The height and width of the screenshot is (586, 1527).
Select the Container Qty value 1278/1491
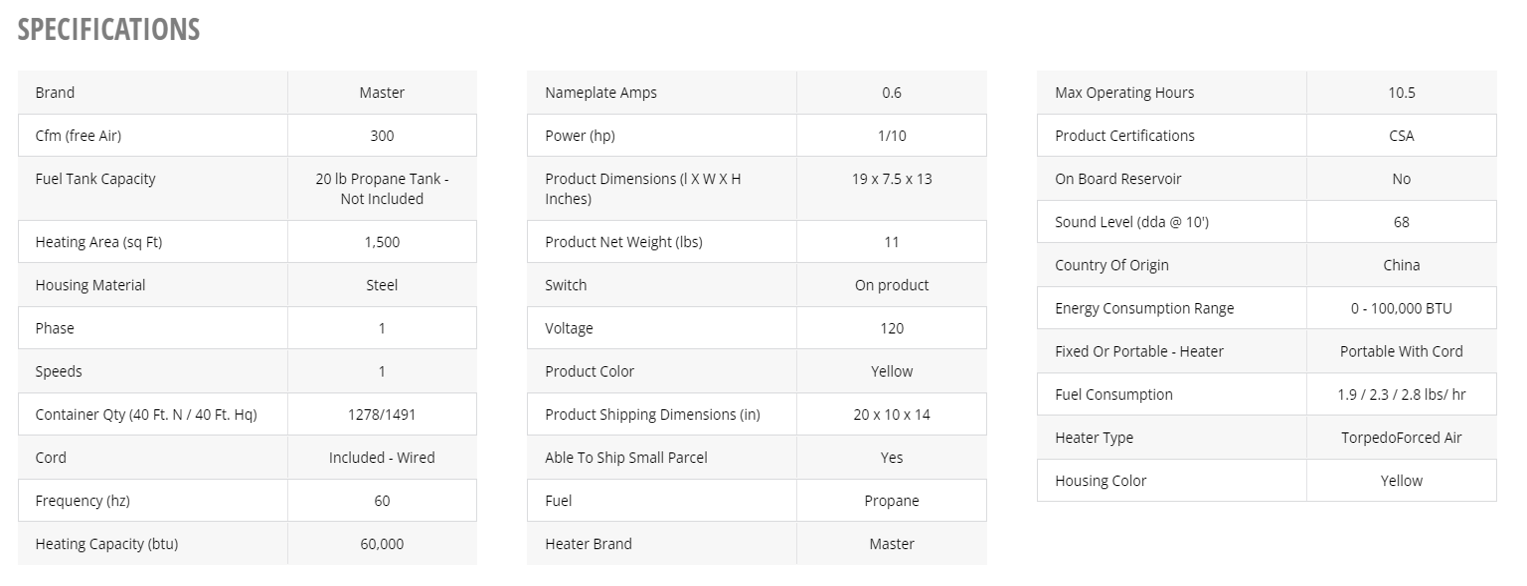[x=382, y=414]
